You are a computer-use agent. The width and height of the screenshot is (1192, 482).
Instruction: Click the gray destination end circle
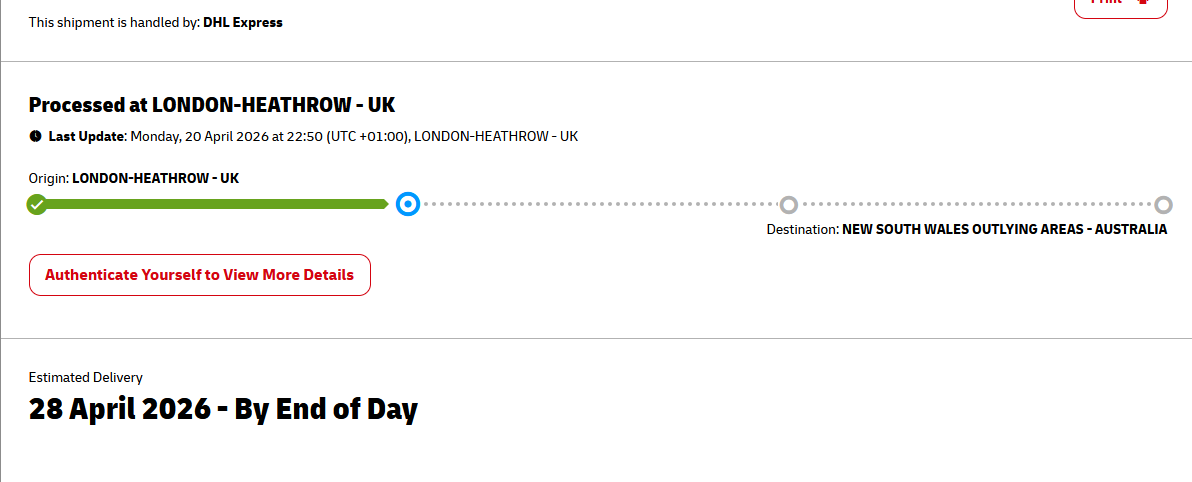click(x=1163, y=205)
